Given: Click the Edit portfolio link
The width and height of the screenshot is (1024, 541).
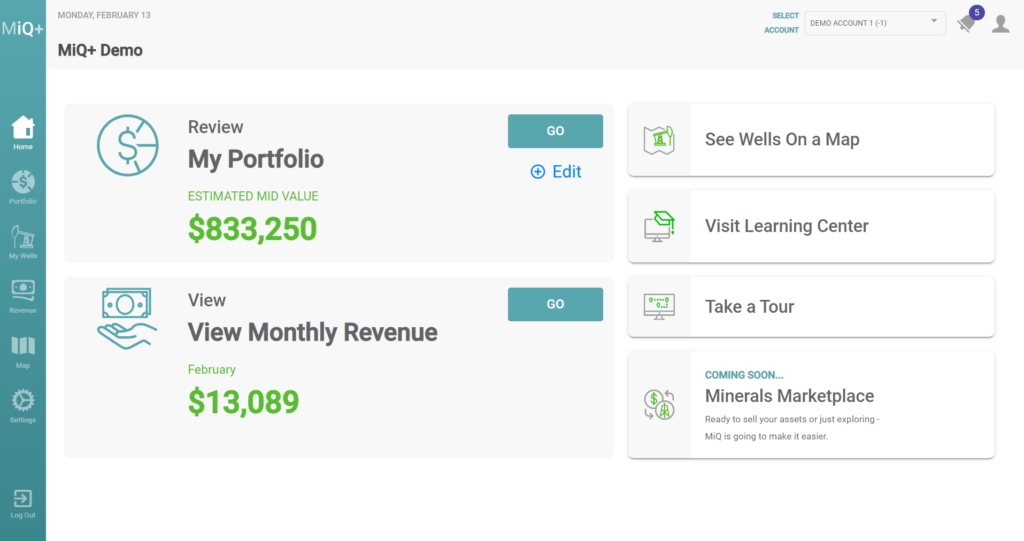Looking at the screenshot, I should (x=556, y=171).
